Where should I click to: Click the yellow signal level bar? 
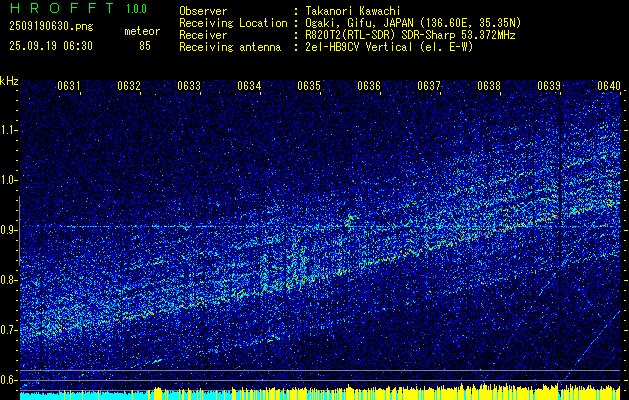coord(387,394)
